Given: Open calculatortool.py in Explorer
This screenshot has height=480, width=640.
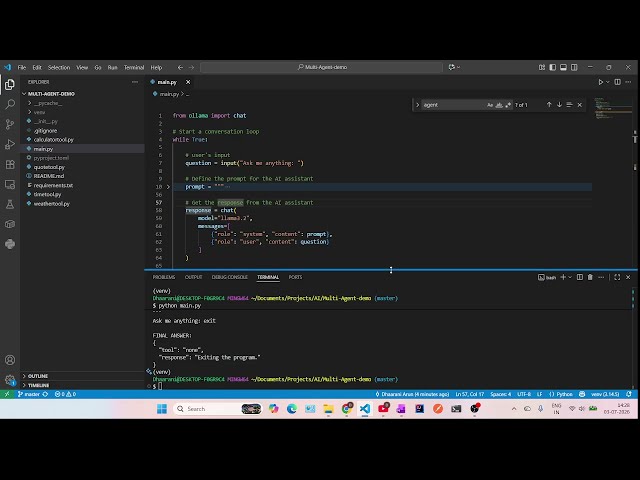Looking at the screenshot, I should pyautogui.click(x=53, y=140).
